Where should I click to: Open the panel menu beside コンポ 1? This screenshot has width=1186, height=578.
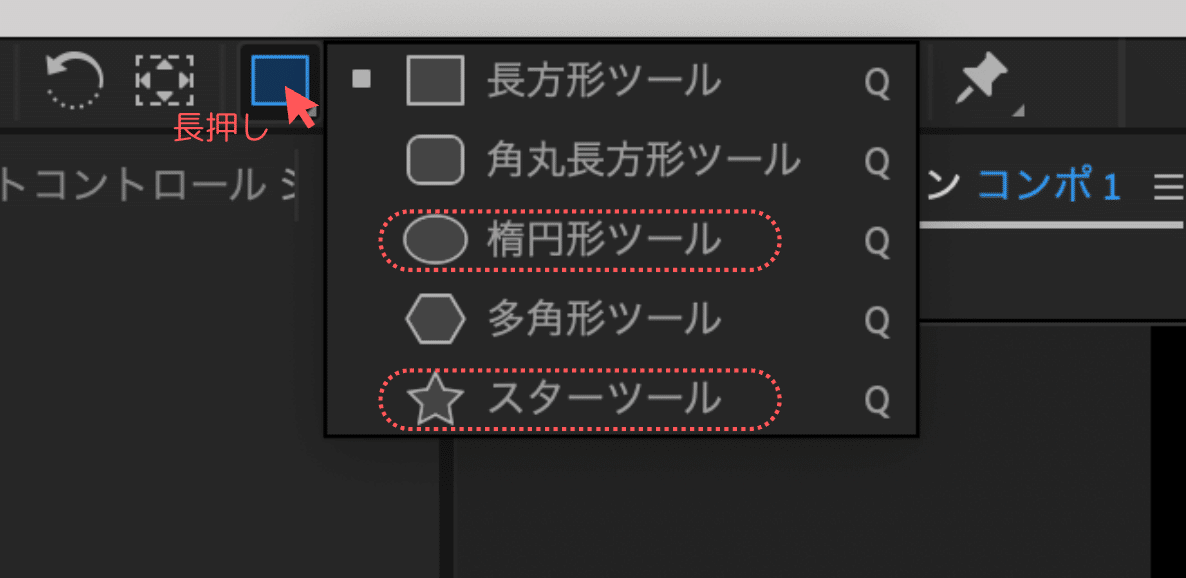(1169, 186)
